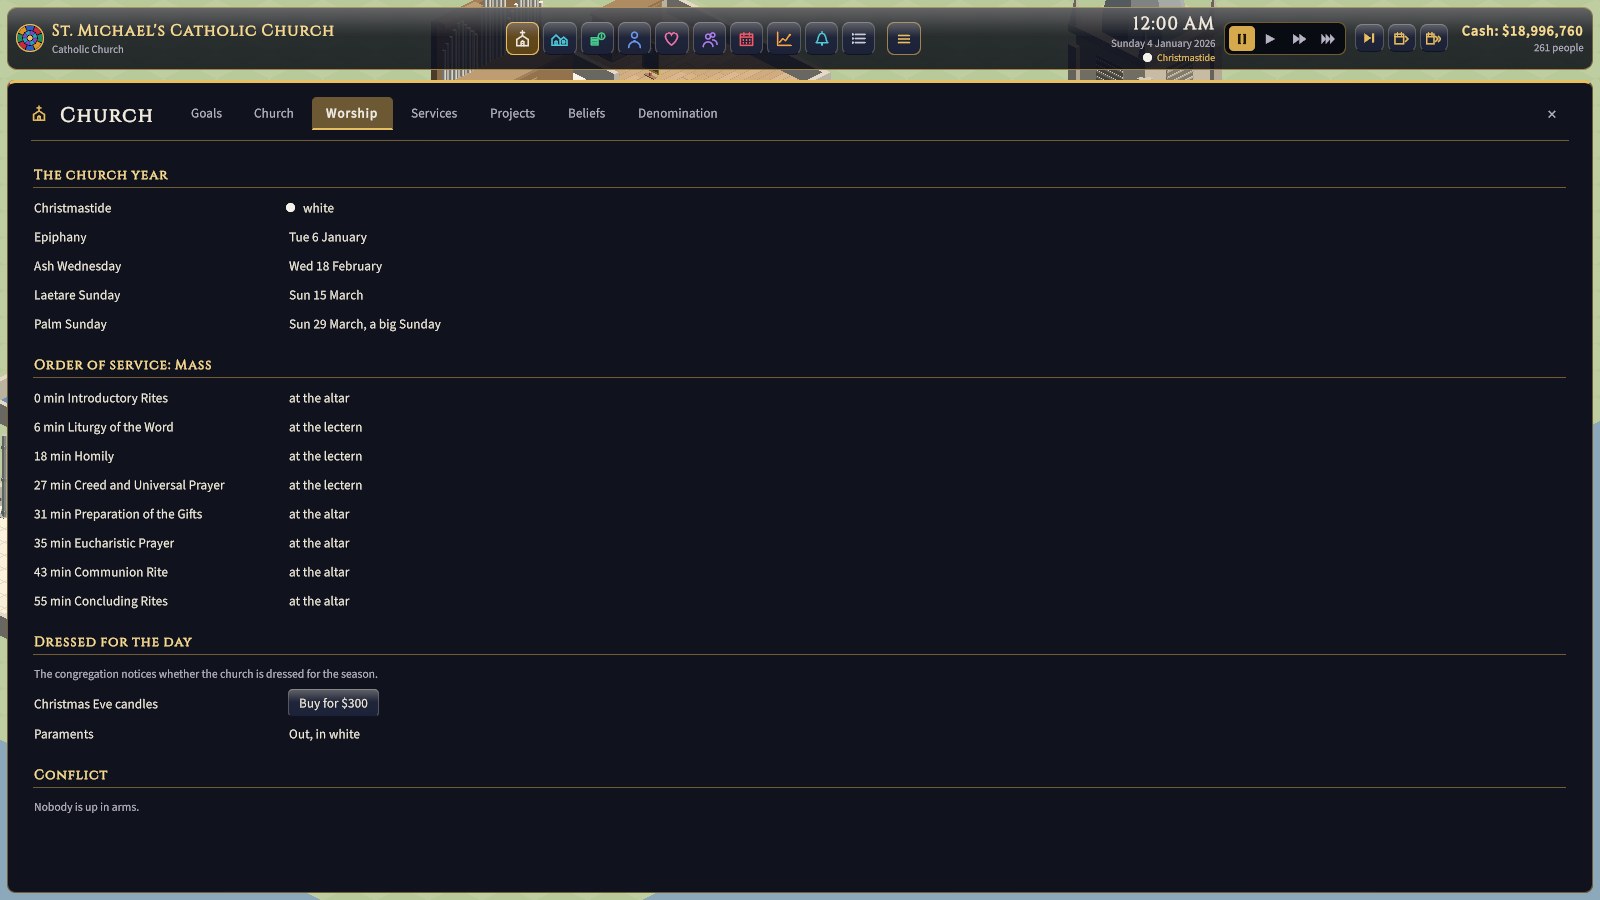
Task: Open the Services tab
Action: [434, 114]
